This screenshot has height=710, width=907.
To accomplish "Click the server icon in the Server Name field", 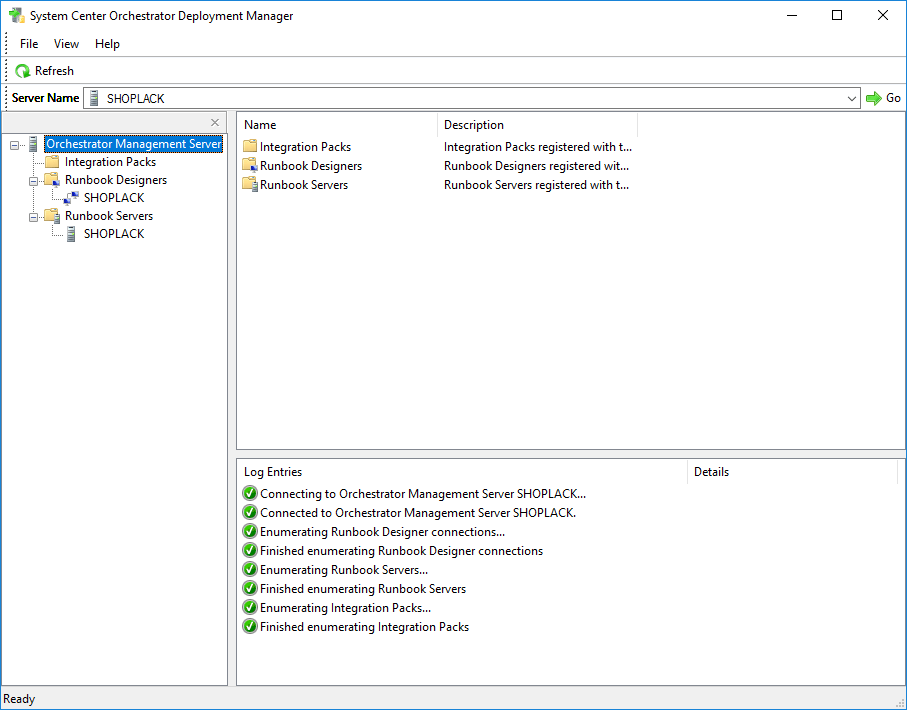I will (x=94, y=98).
